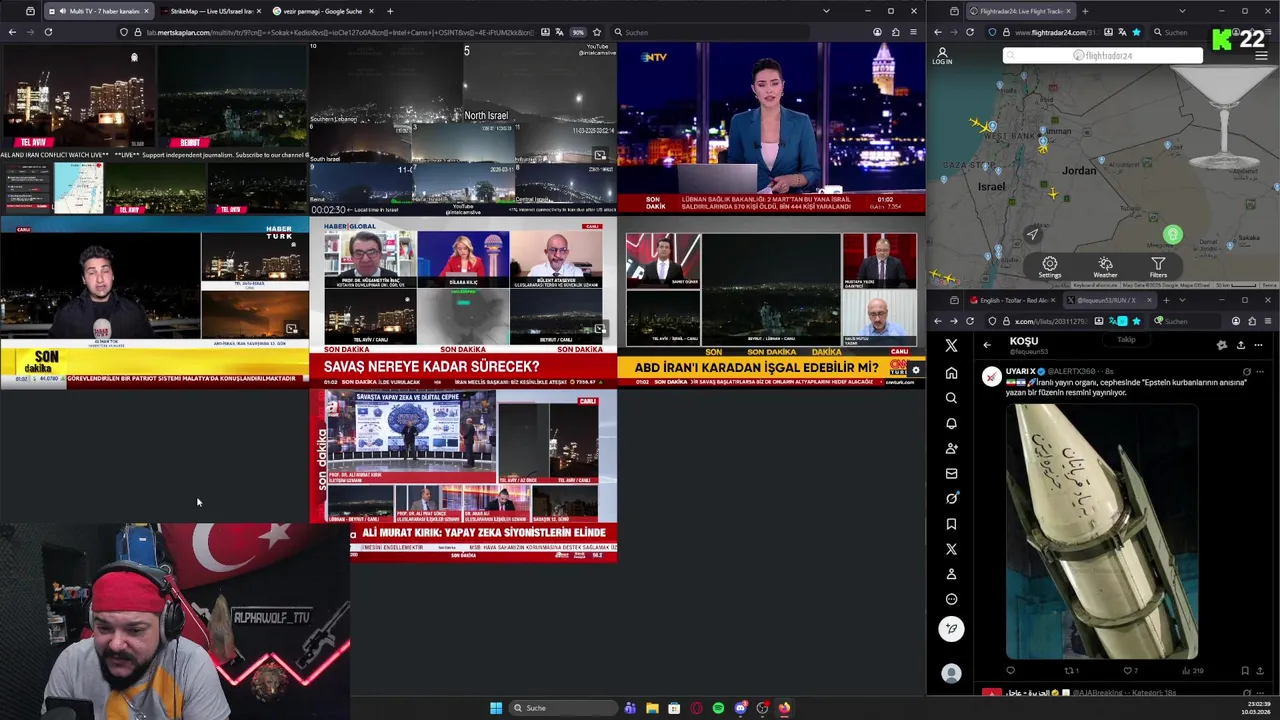Open new tab in Multi TV browser
This screenshot has height=720, width=1280.
[x=390, y=11]
